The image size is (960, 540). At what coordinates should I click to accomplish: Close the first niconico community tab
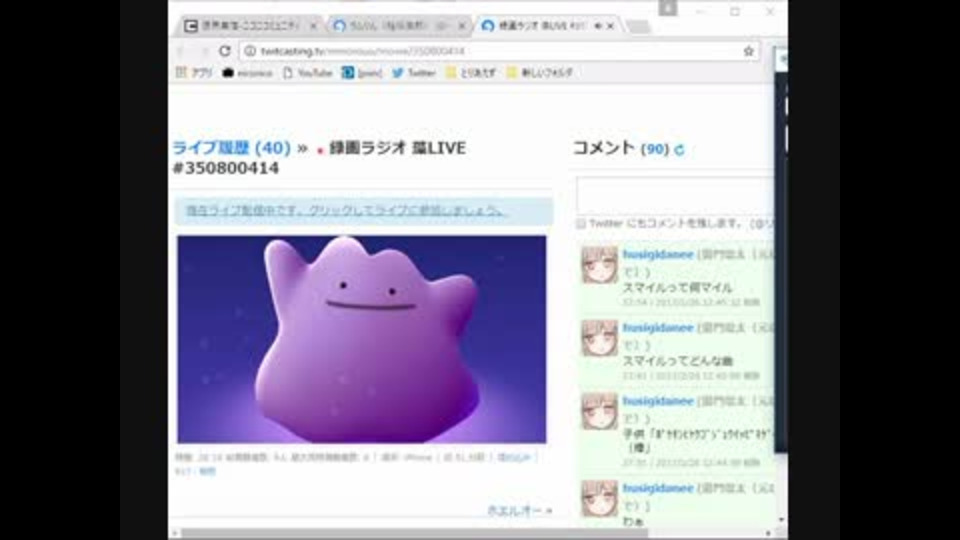click(x=313, y=26)
